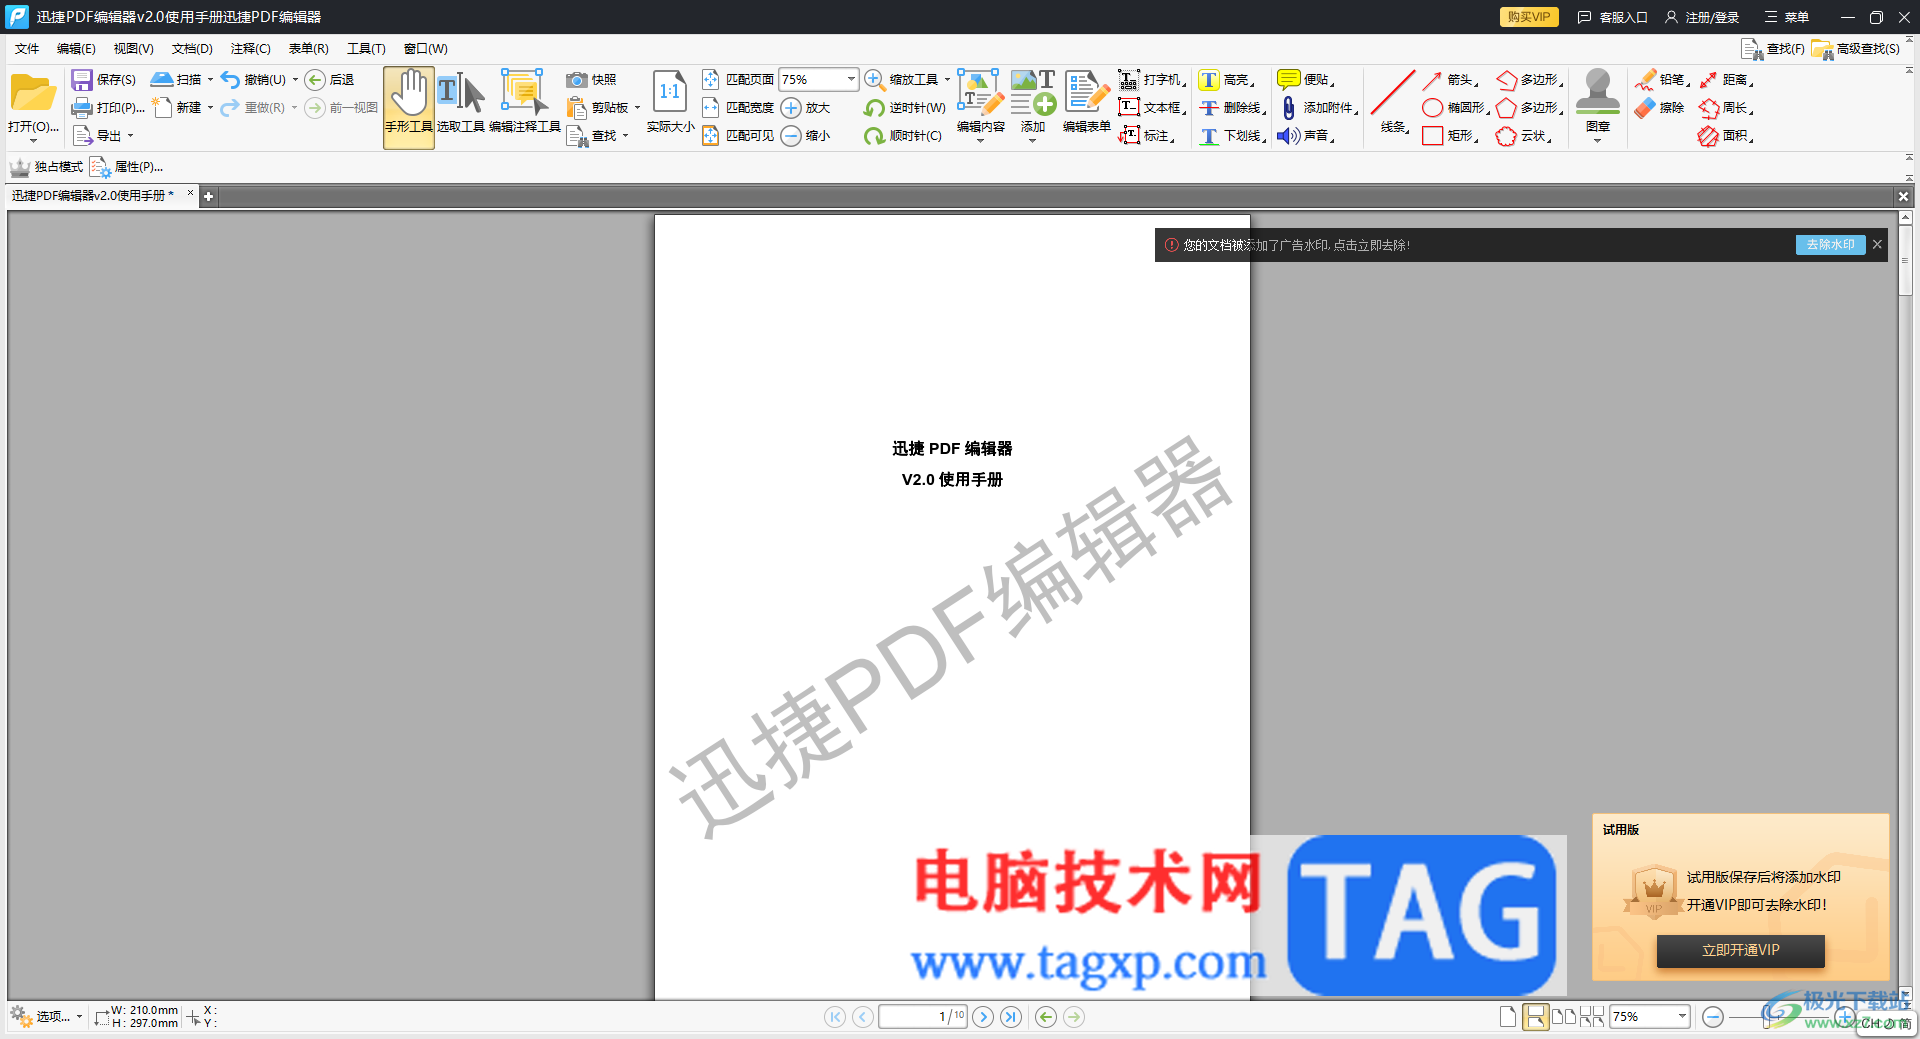Expand the Clipboard (剪贴板) dropdown arrow
Image resolution: width=1920 pixels, height=1039 pixels.
(637, 107)
